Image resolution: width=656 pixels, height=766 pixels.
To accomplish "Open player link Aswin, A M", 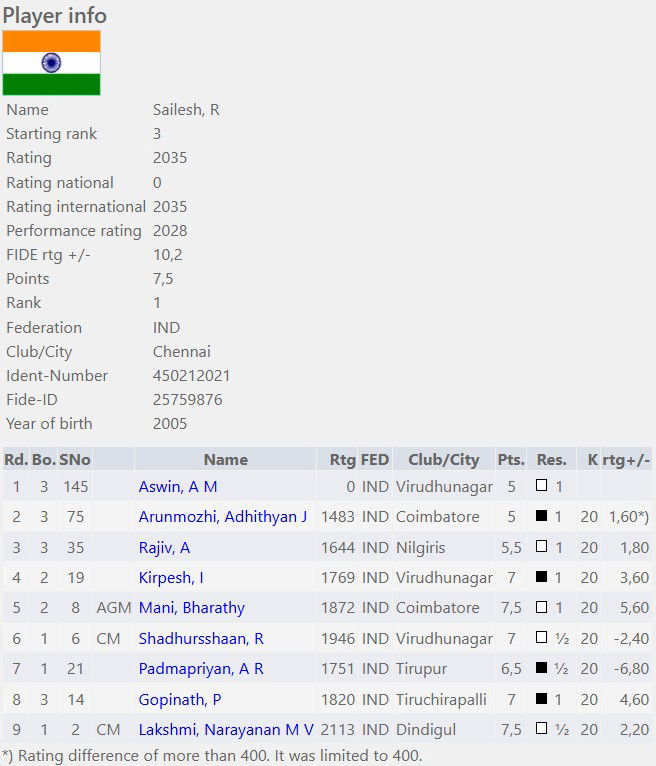I will coord(177,487).
